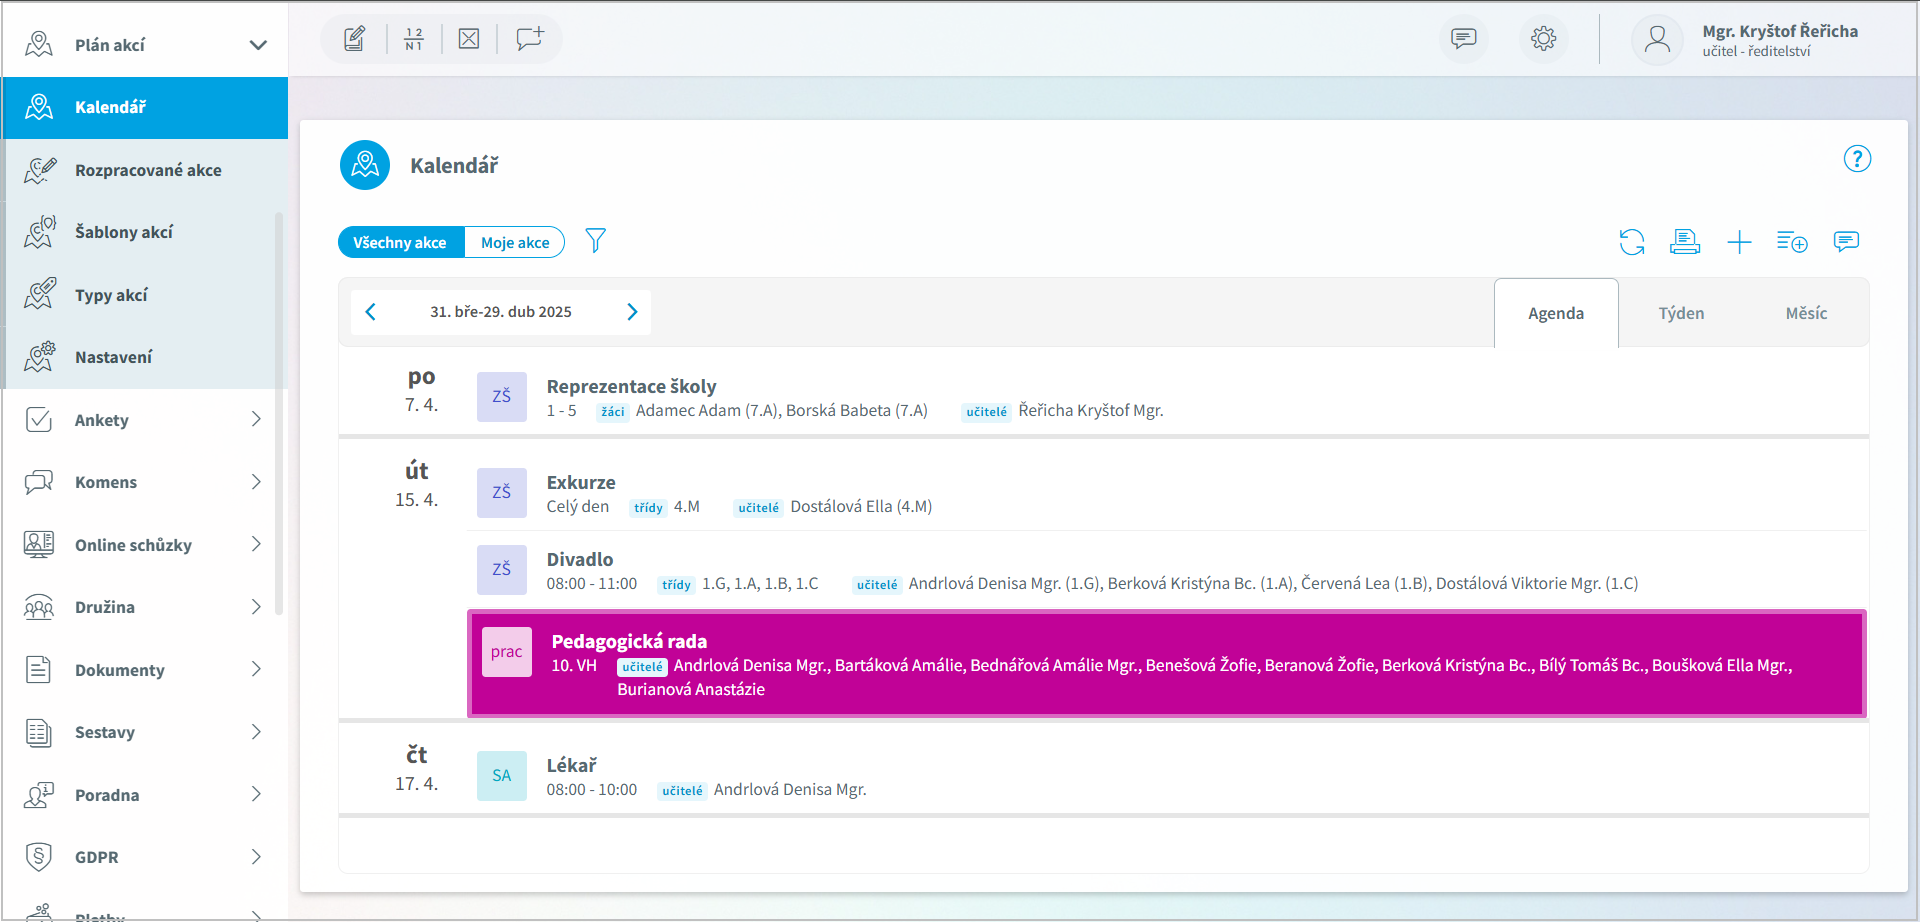Expand the Poradna menu
1920x922 pixels.
(x=145, y=795)
